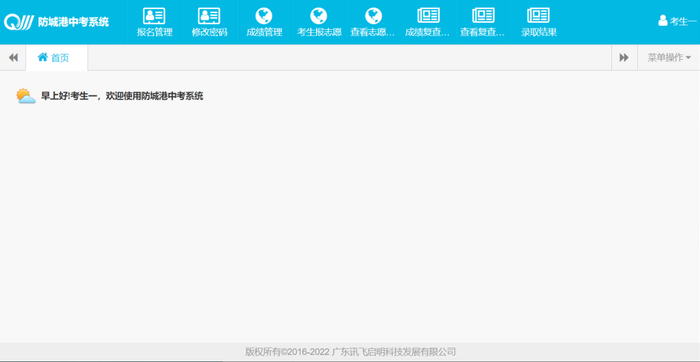700x362 pixels.
Task: Click the 防城港中考系统 title text
Action: click(x=73, y=21)
